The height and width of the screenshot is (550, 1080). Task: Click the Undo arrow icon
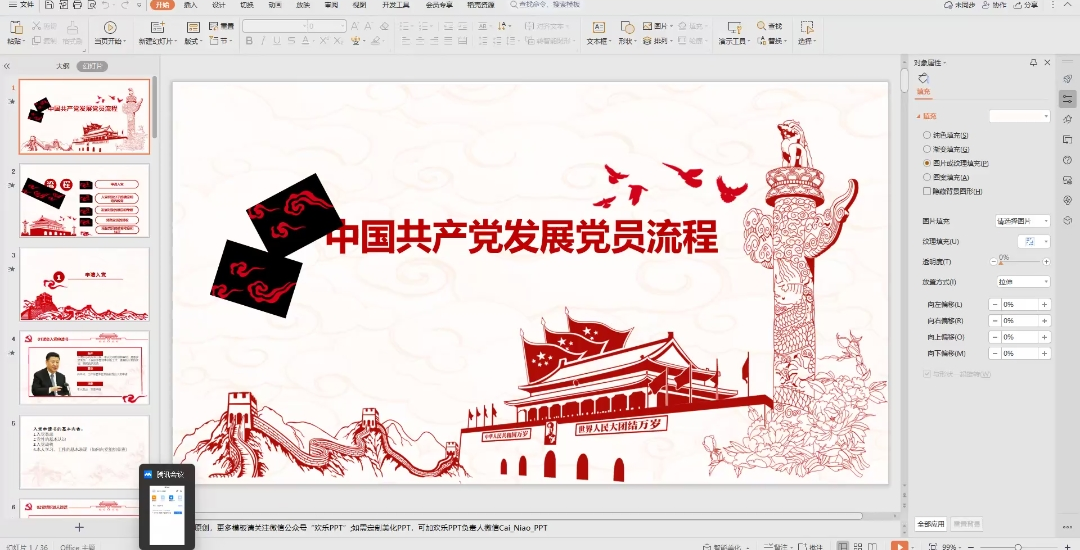[x=105, y=5]
